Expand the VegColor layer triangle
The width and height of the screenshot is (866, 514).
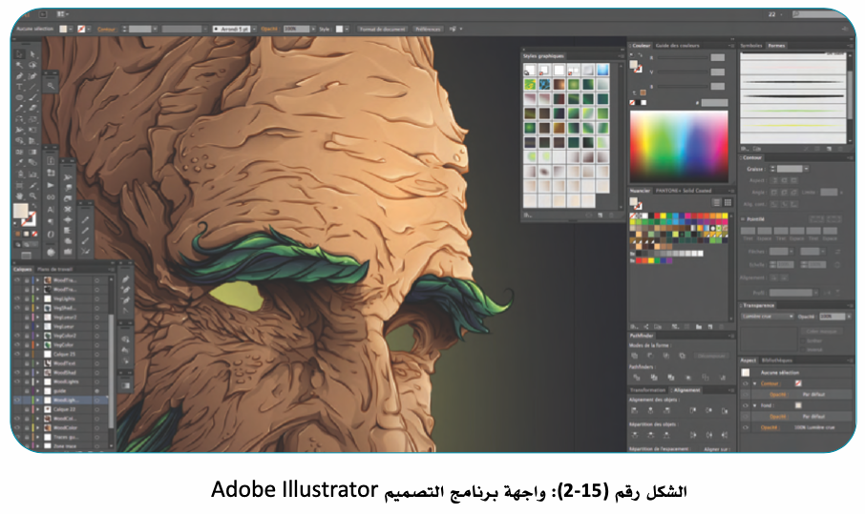(x=38, y=345)
